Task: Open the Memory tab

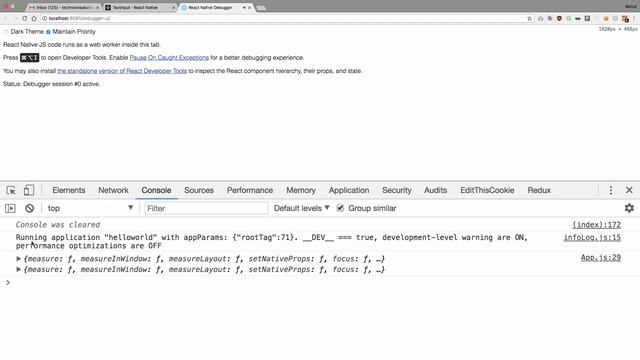Action: click(x=301, y=190)
